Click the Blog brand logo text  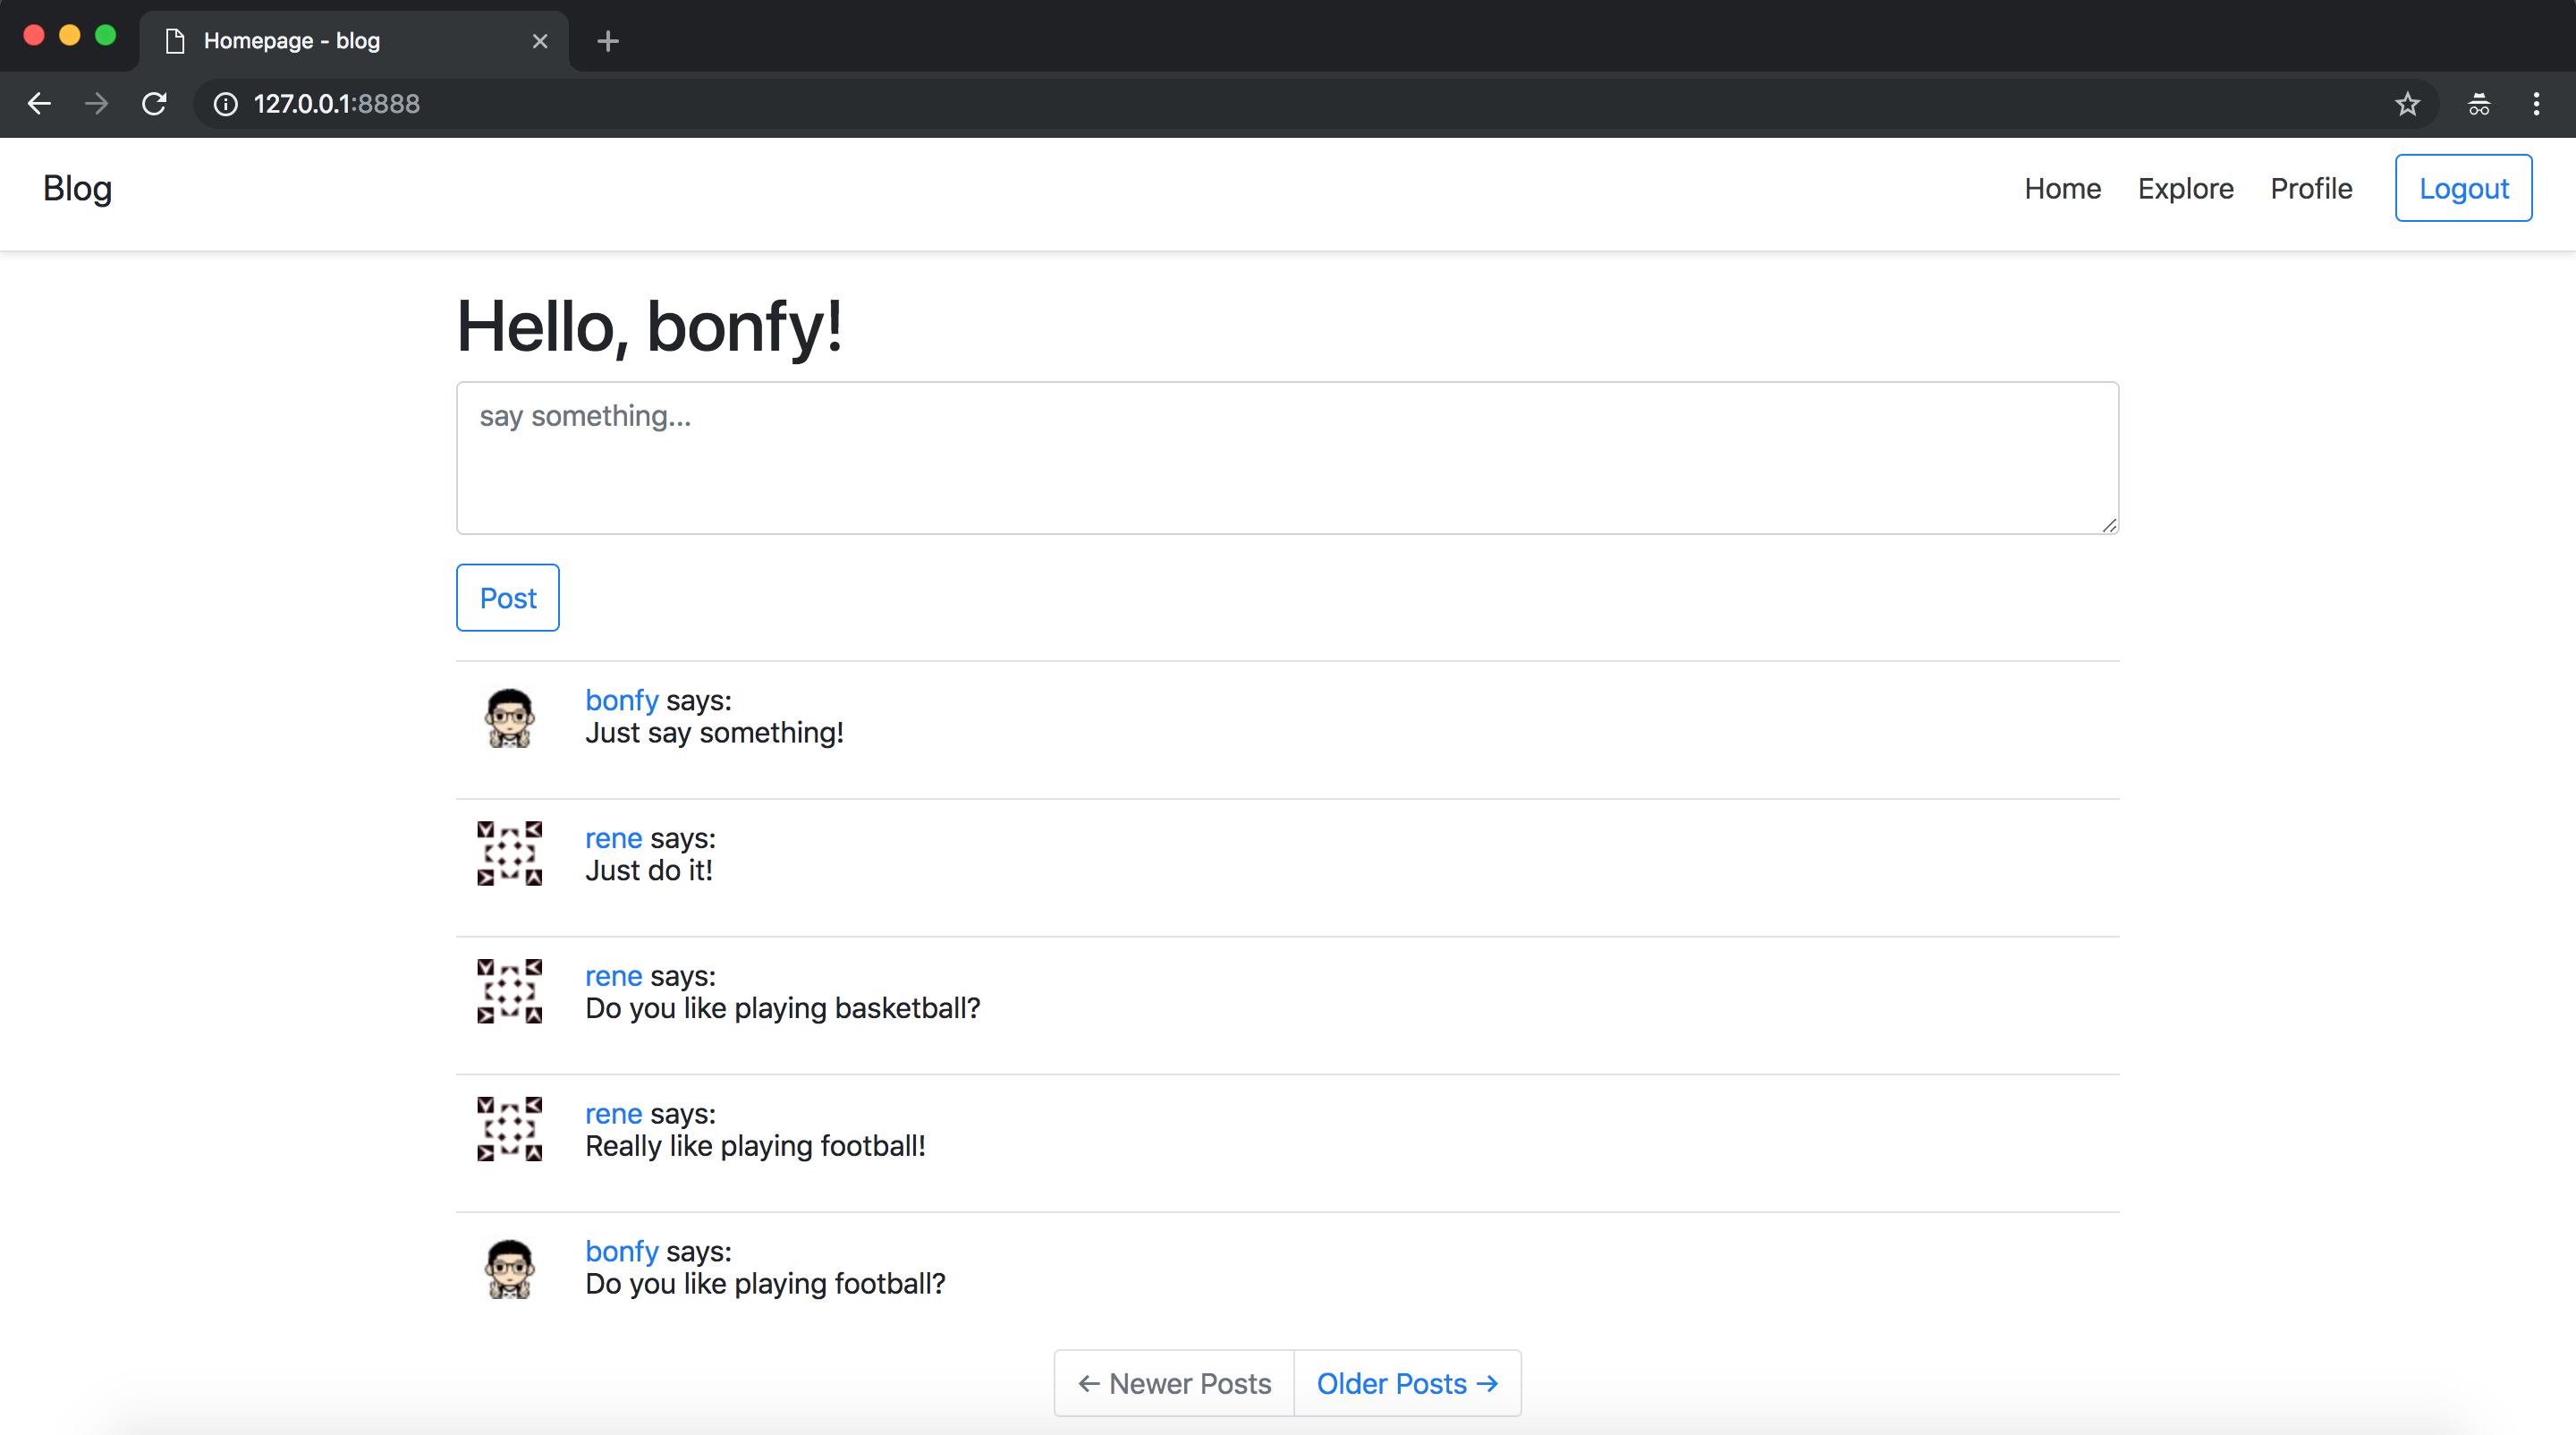tap(77, 188)
